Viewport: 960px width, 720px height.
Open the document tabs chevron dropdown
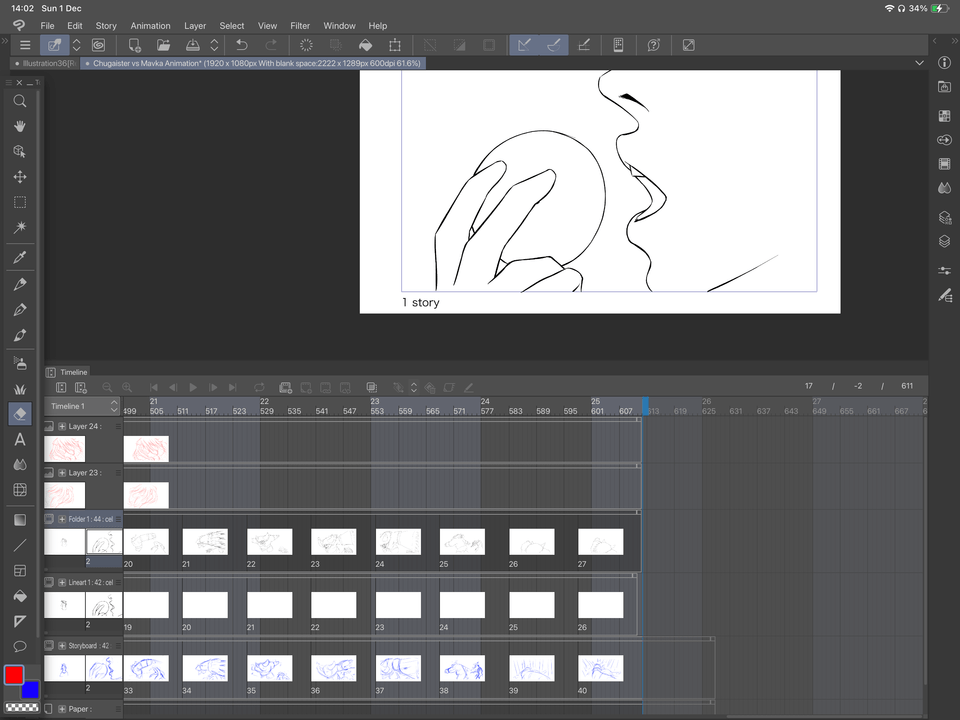pos(919,63)
